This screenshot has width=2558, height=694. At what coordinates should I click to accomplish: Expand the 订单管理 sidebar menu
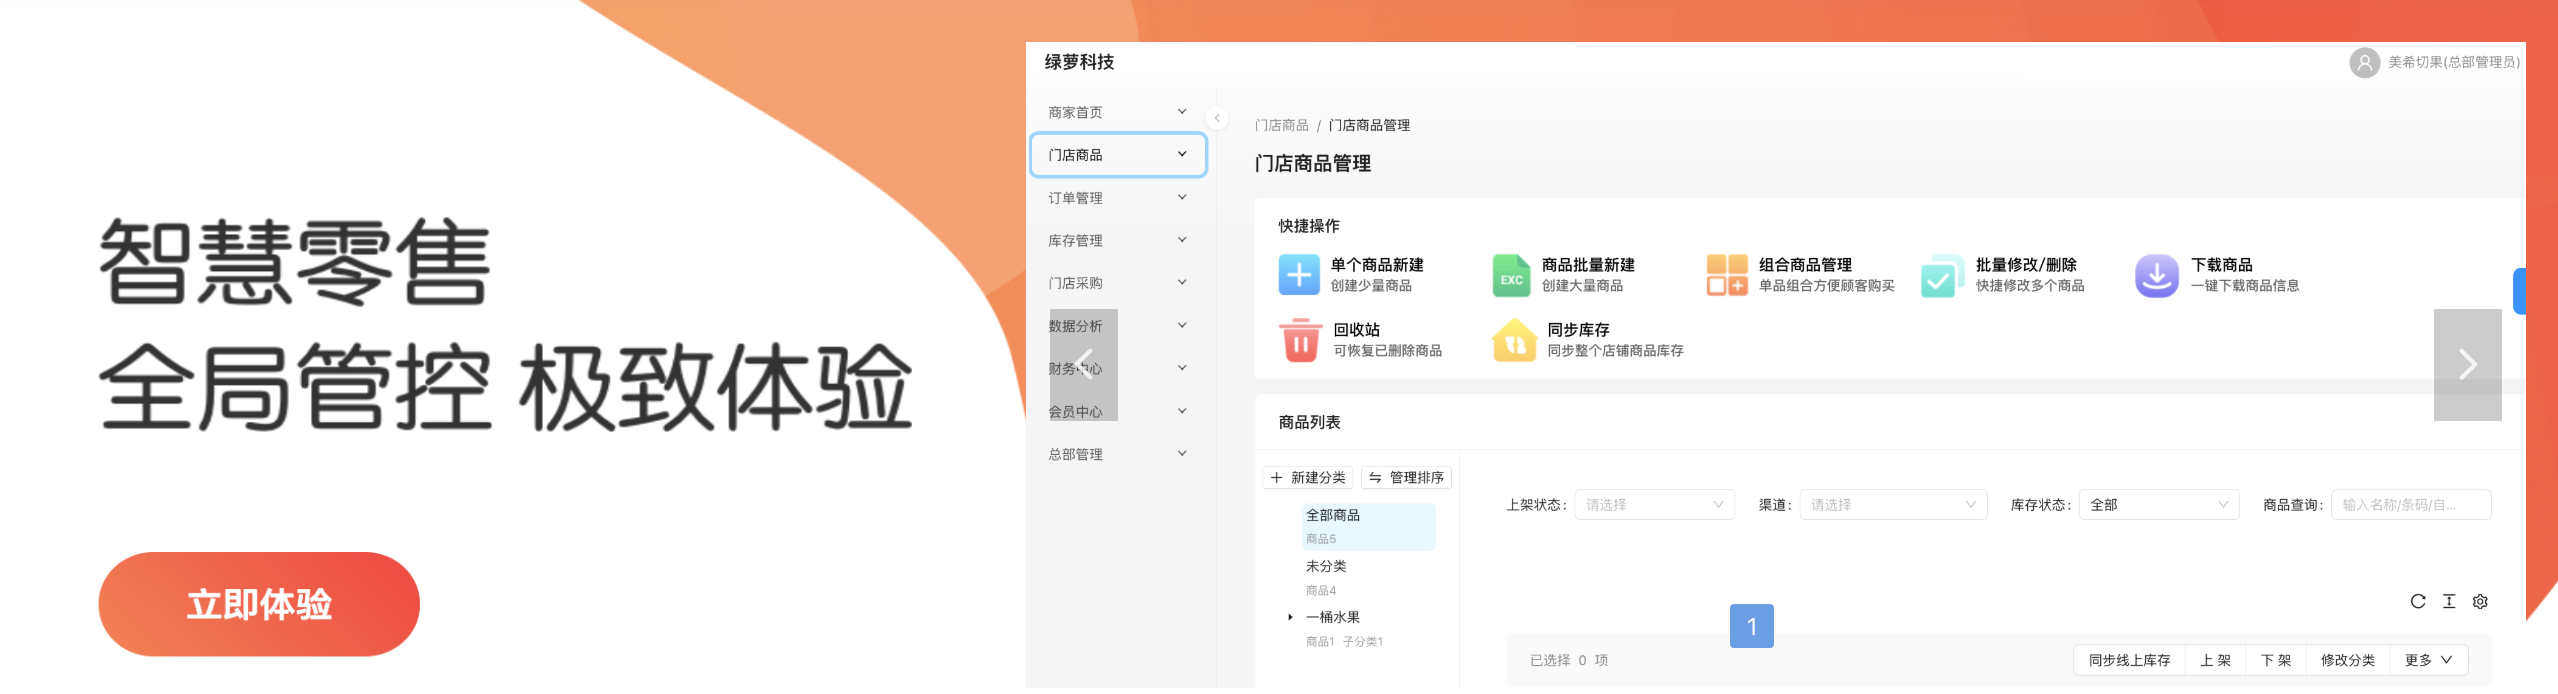pos(1117,198)
